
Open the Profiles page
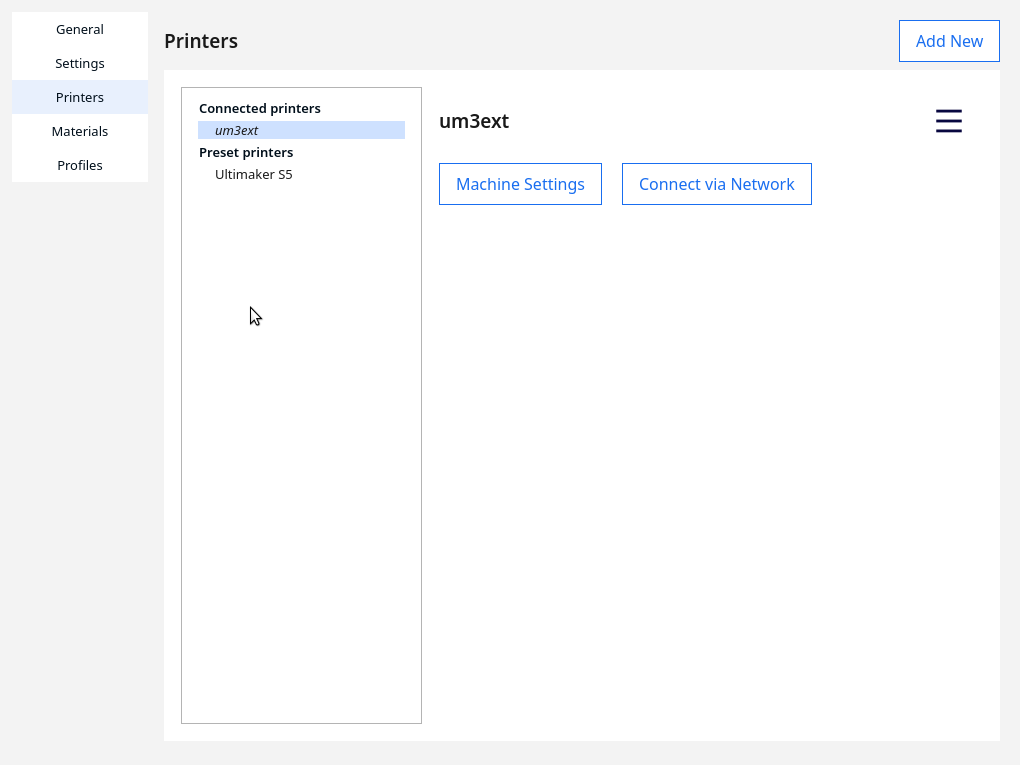tap(80, 165)
